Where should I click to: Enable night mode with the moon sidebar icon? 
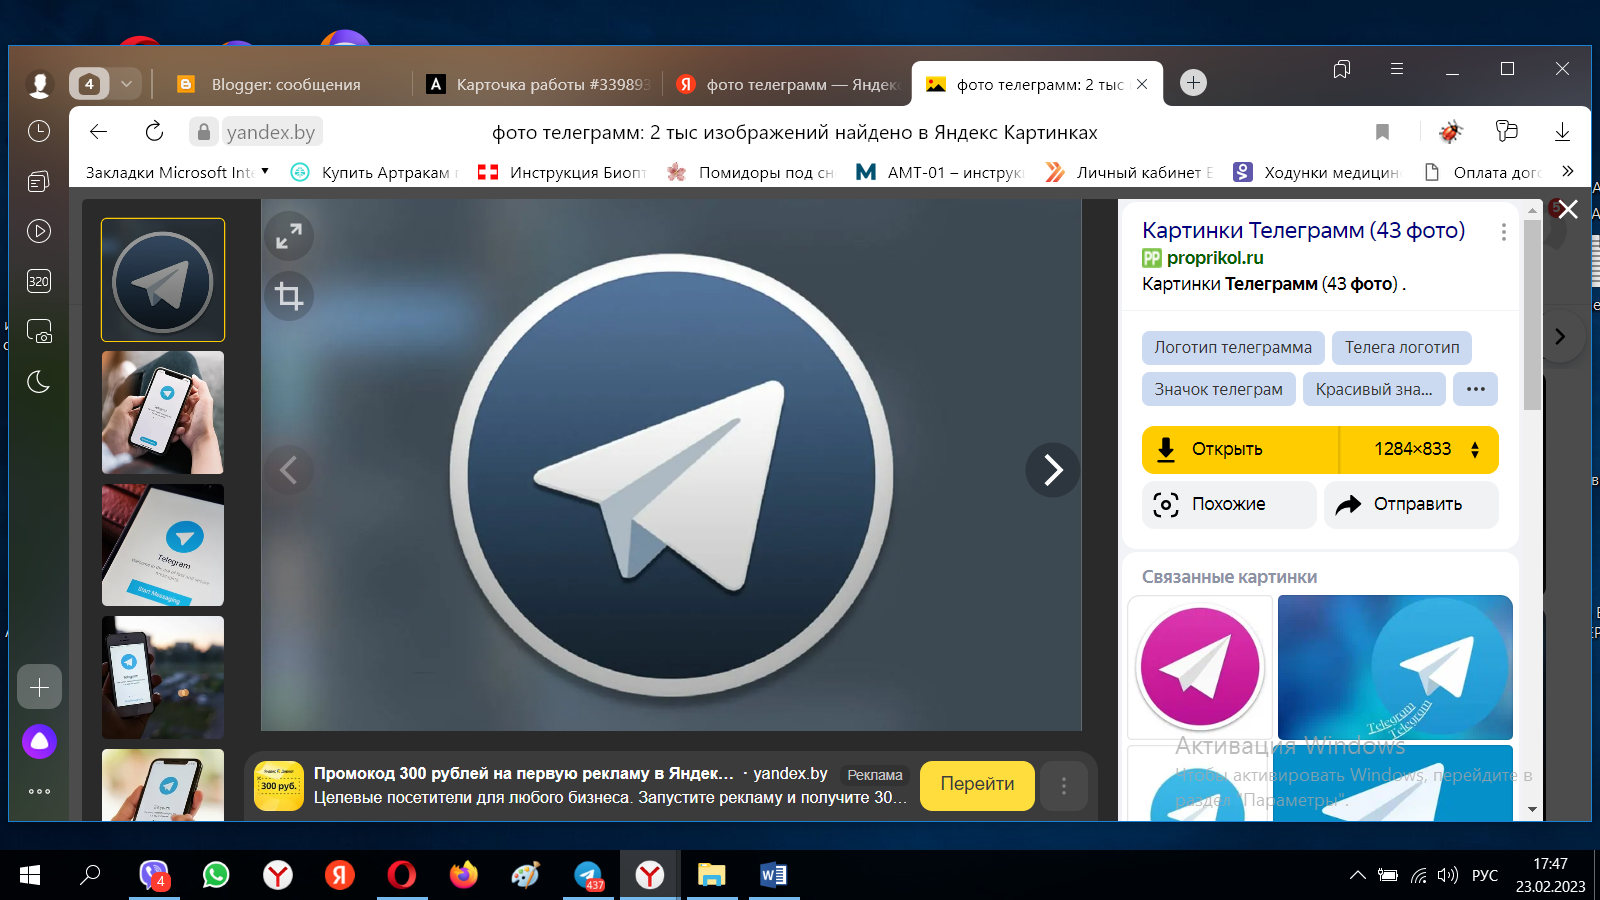(39, 381)
